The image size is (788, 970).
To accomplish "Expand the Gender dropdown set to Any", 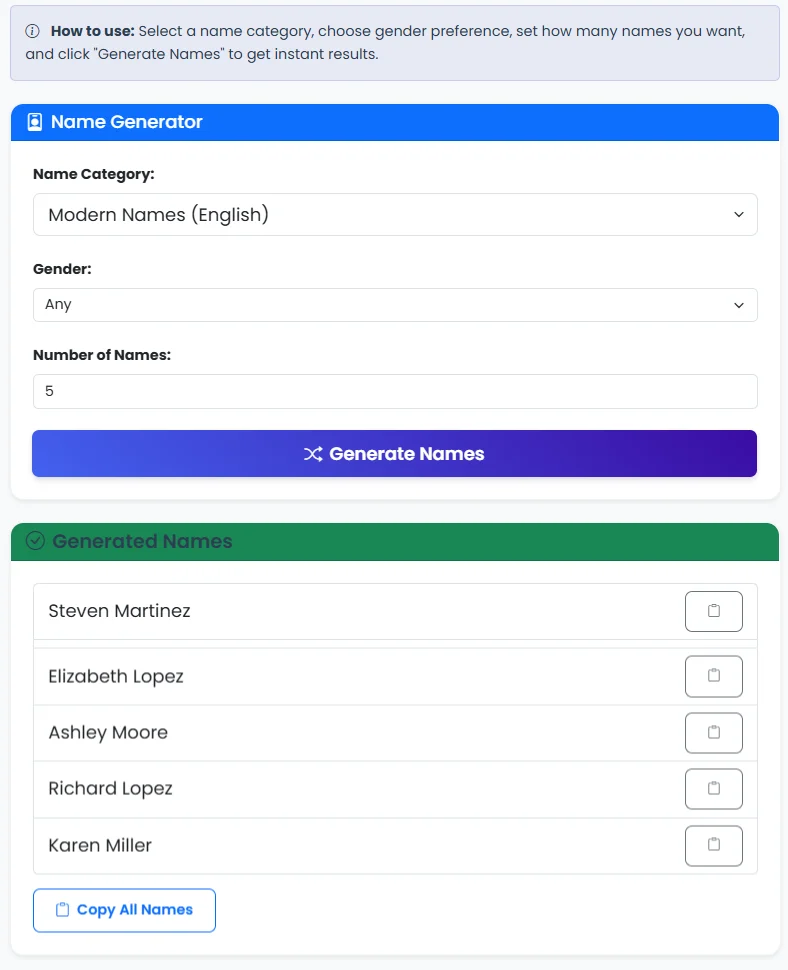I will pyautogui.click(x=395, y=304).
